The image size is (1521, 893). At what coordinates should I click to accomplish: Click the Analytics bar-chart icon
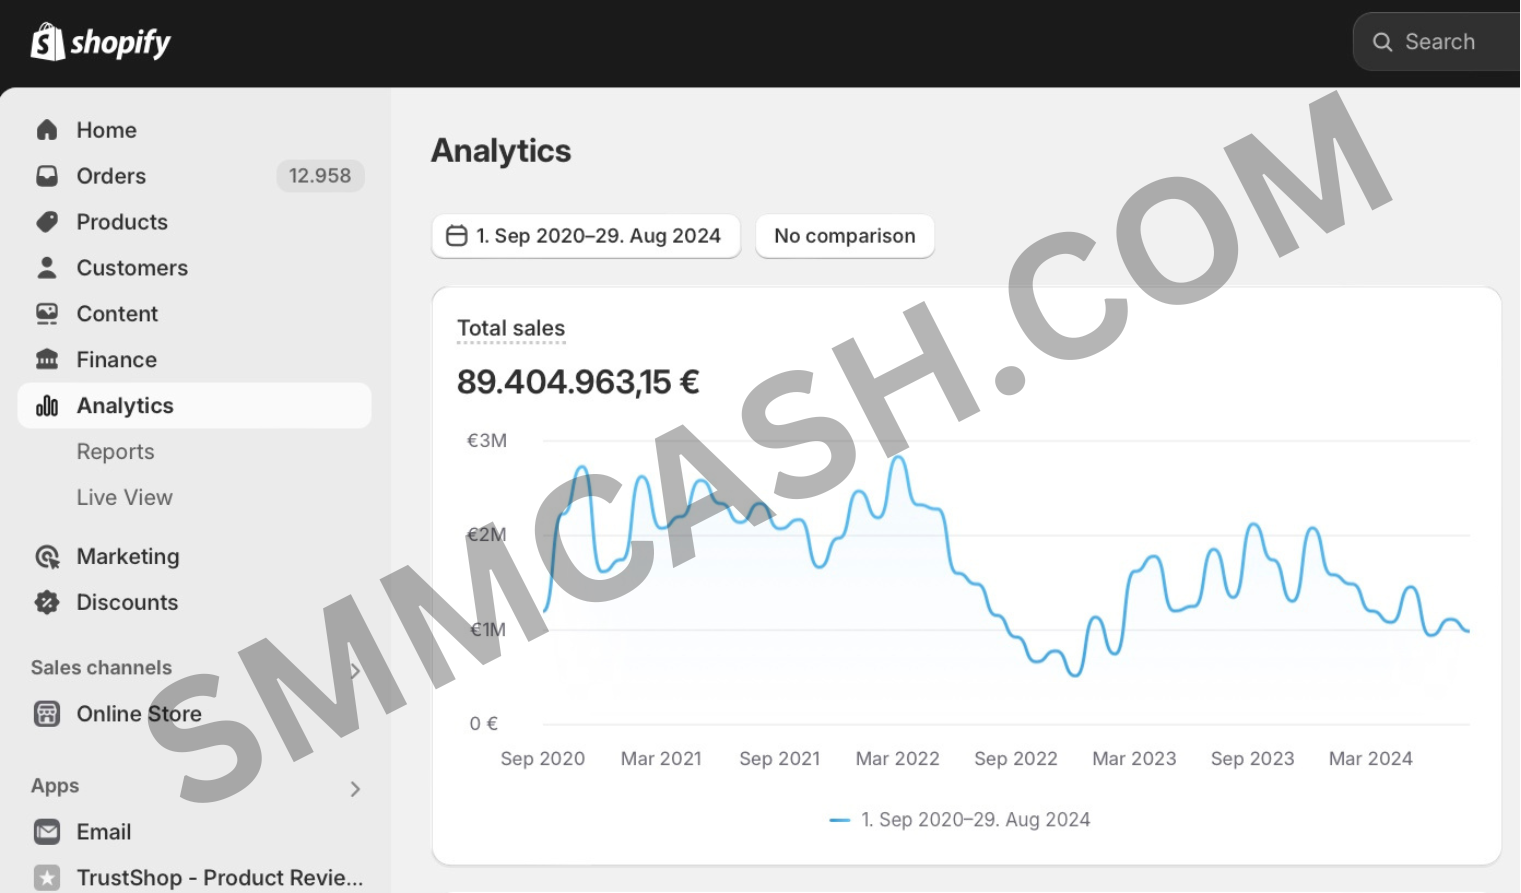[x=46, y=405]
